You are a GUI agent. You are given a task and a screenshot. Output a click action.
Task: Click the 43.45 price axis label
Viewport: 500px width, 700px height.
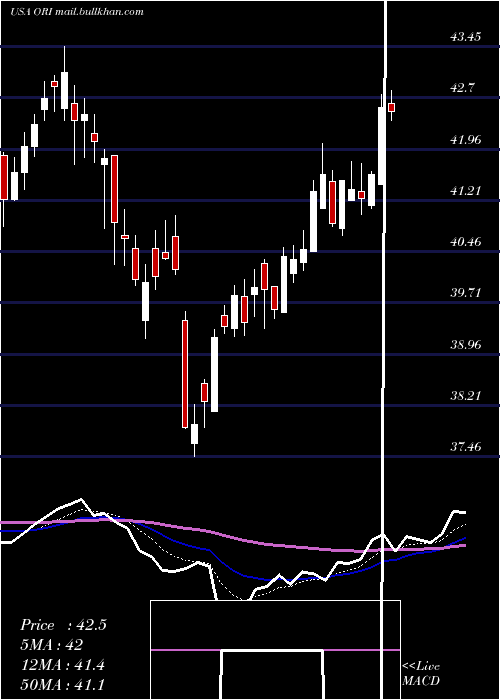pos(466,37)
